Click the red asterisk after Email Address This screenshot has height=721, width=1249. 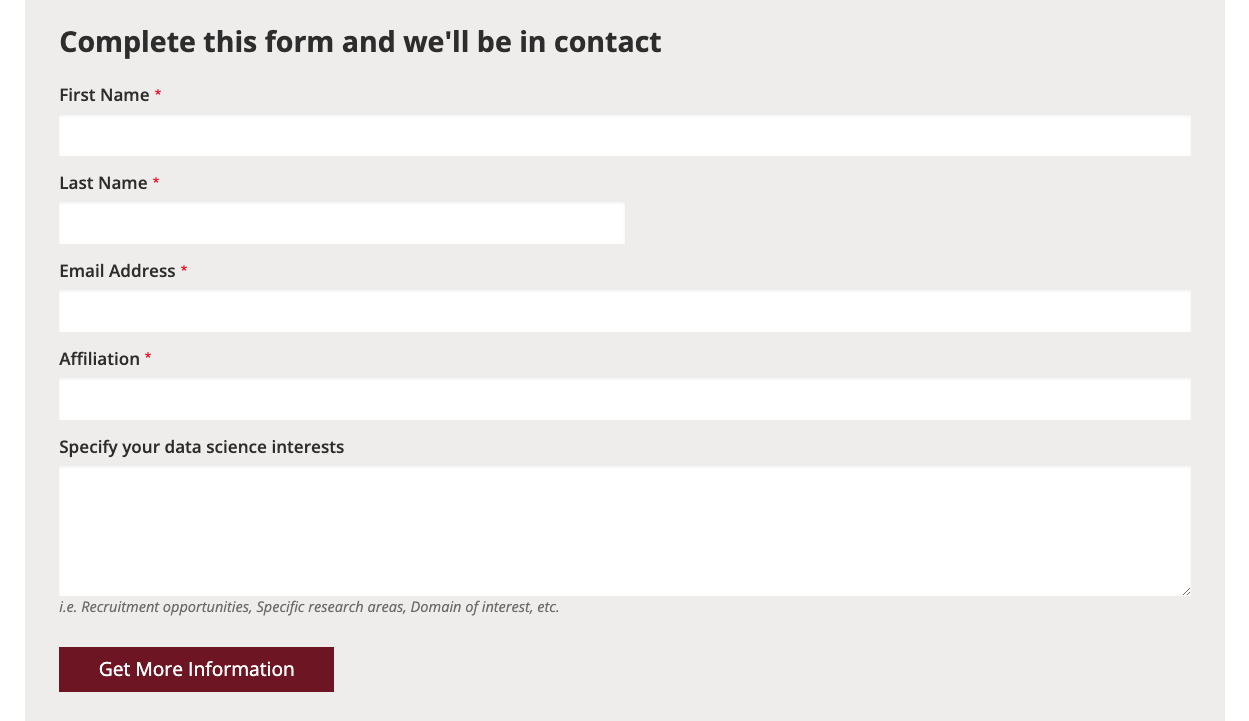click(x=184, y=270)
